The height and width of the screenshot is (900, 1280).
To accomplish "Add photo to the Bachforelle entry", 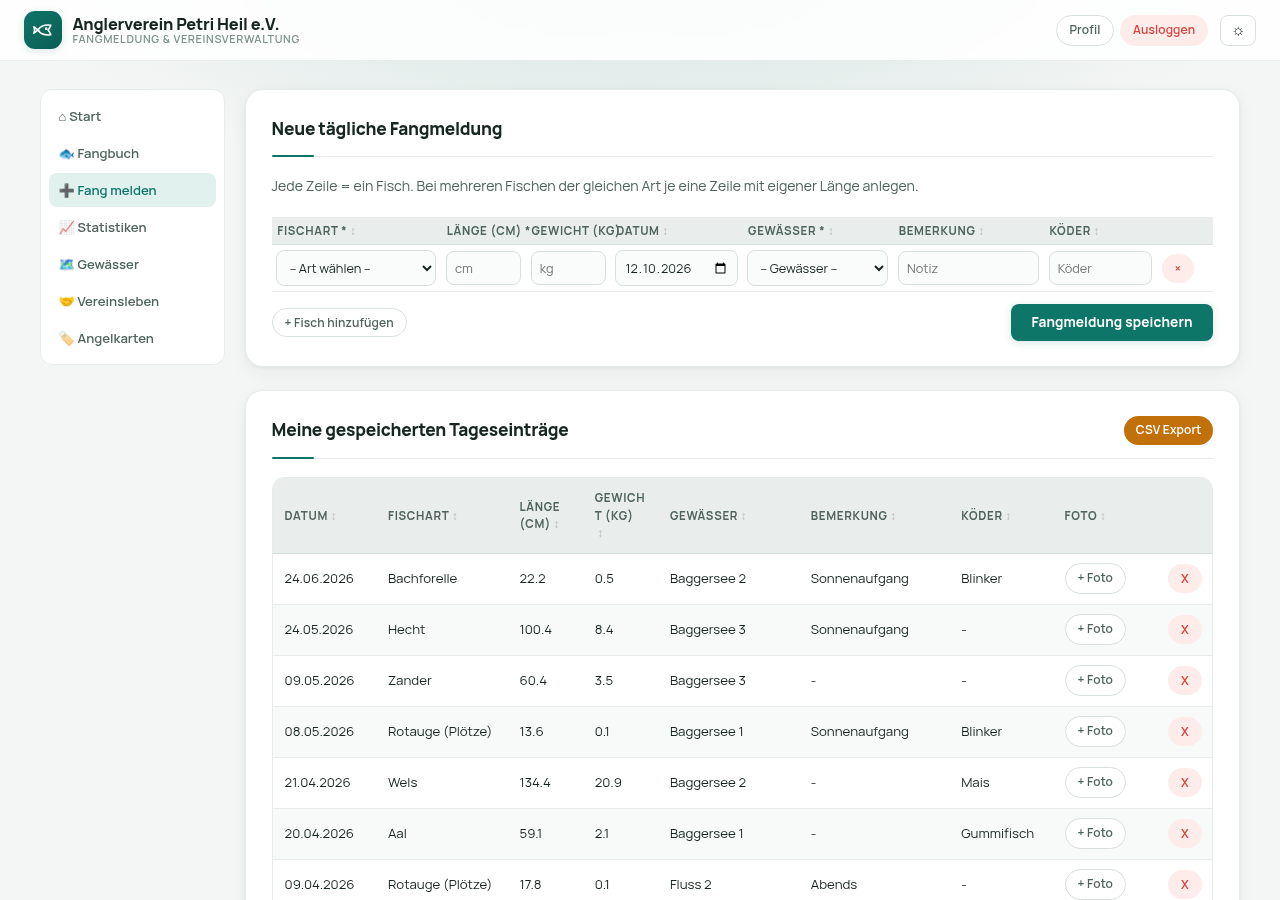I will click(x=1095, y=578).
